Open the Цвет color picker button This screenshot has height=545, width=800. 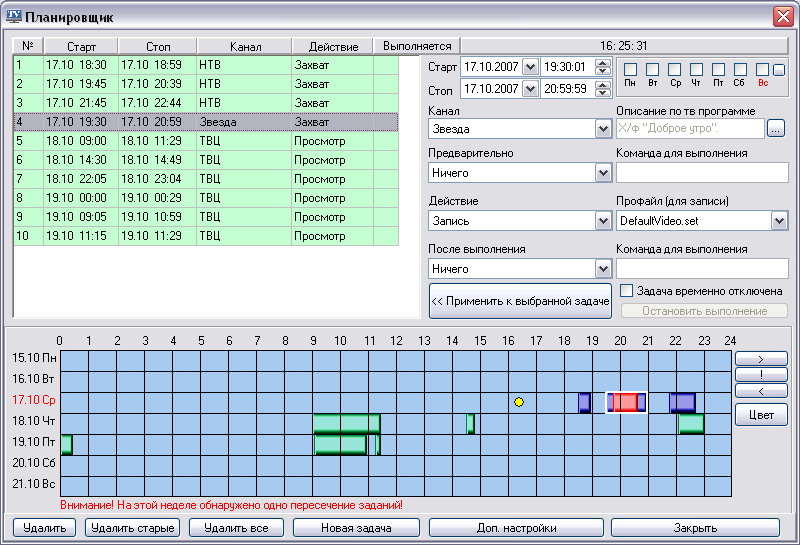[x=761, y=415]
